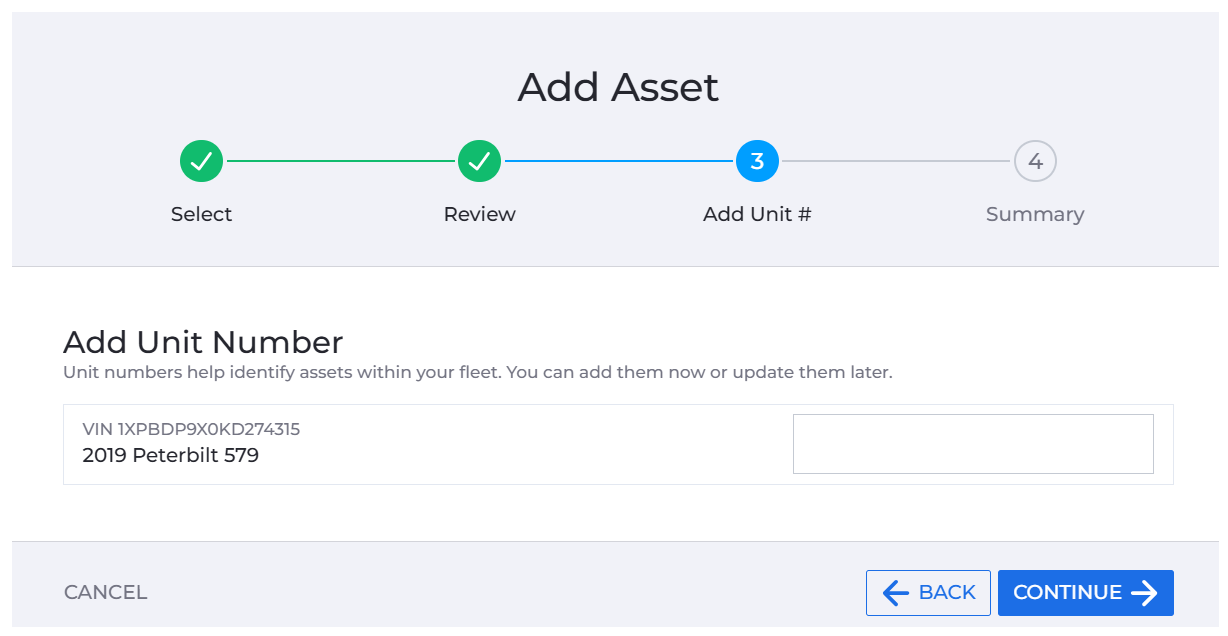Click the green checkmark above Review
The image size is (1228, 636).
tap(479, 161)
